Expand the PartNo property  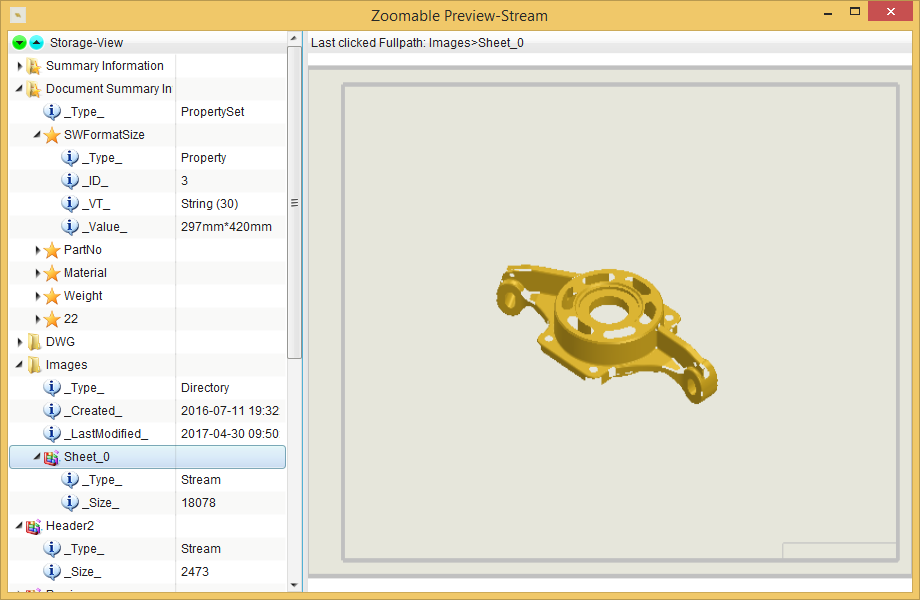tap(38, 250)
